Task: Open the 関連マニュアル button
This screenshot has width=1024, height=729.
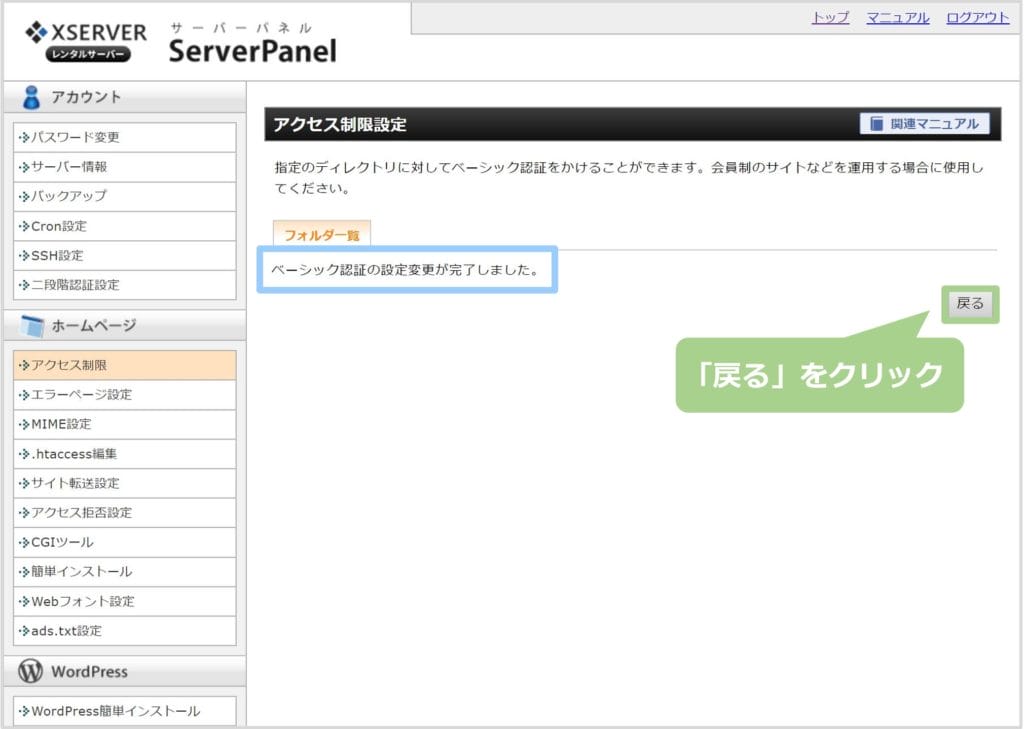Action: pos(924,124)
